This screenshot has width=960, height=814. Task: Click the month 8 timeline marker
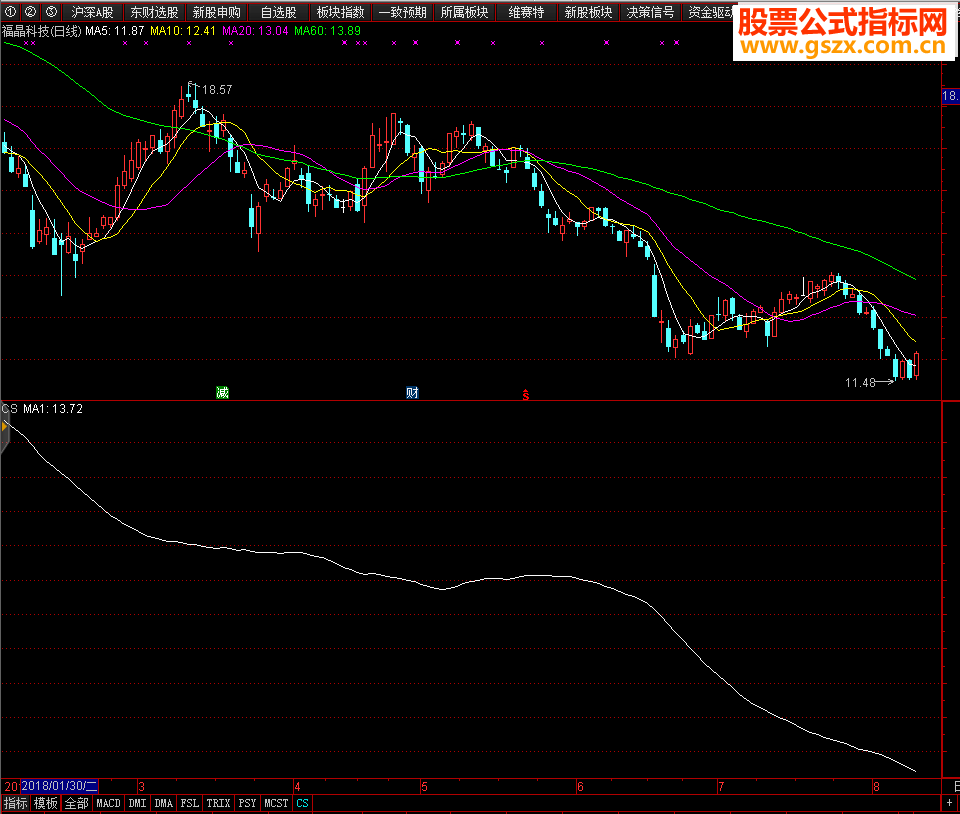tap(876, 786)
